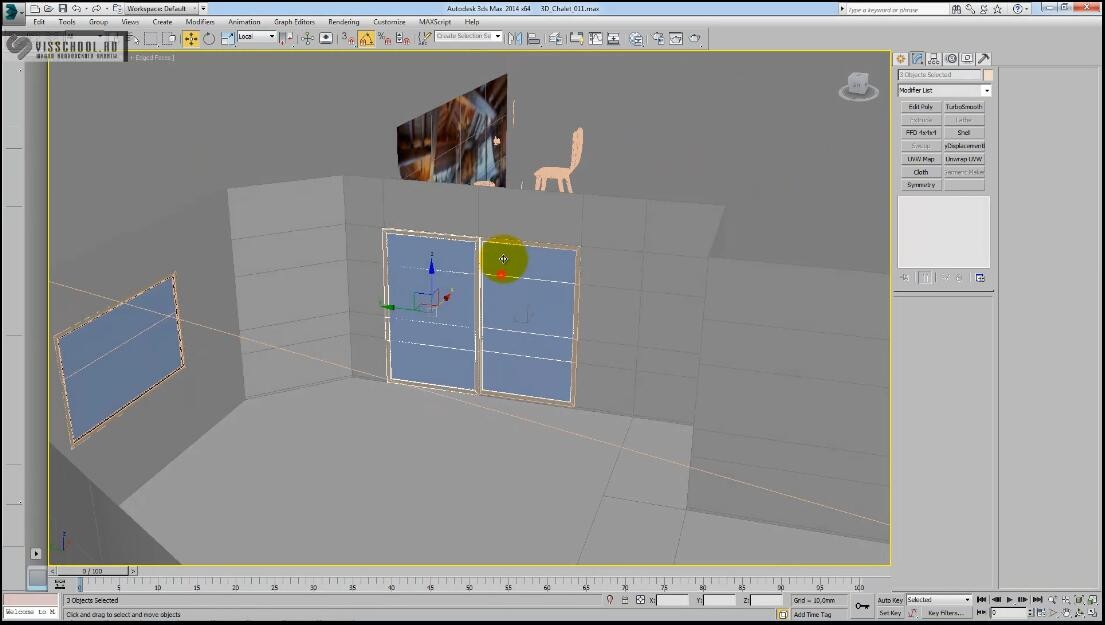Screen dimensions: 1105x625
Task: Click the Shell modifier button
Action: pyautogui.click(x=964, y=132)
